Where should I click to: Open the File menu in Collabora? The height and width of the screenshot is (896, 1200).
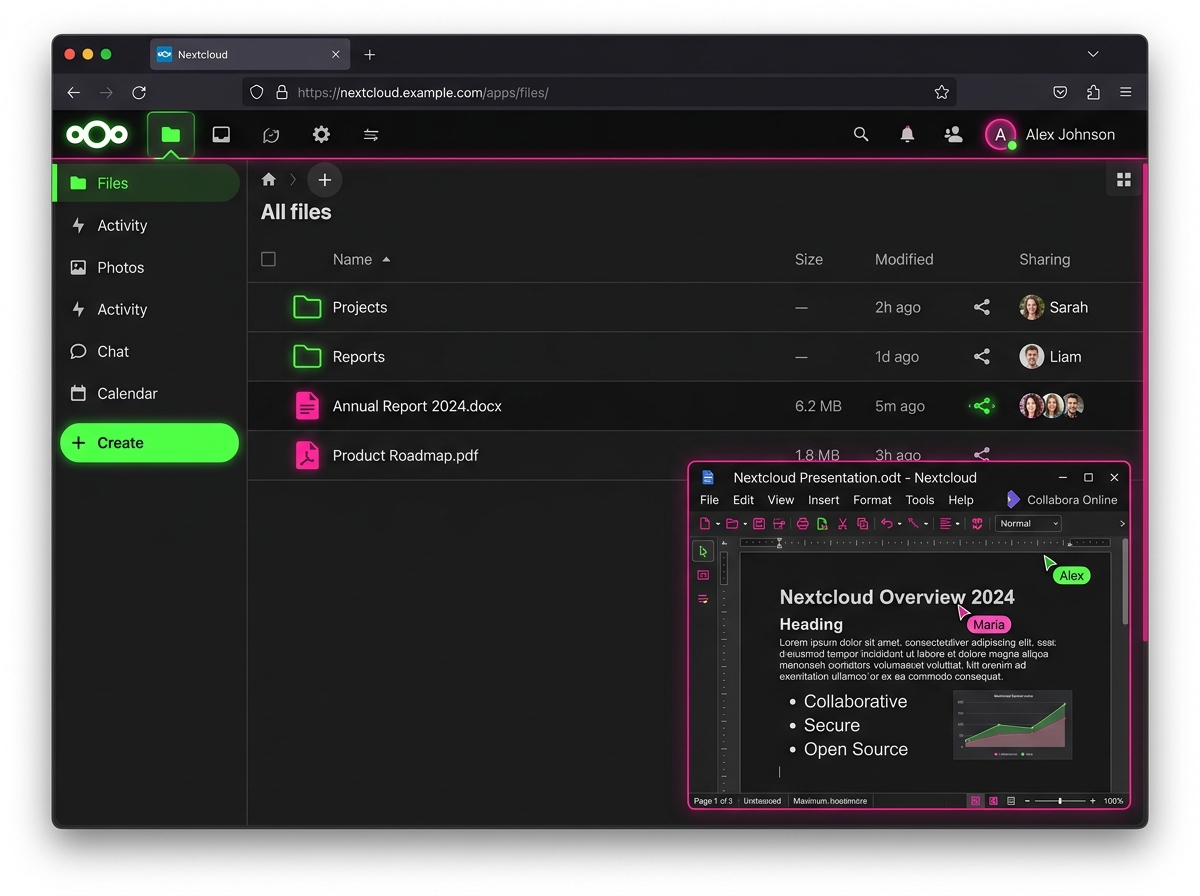[x=709, y=500]
